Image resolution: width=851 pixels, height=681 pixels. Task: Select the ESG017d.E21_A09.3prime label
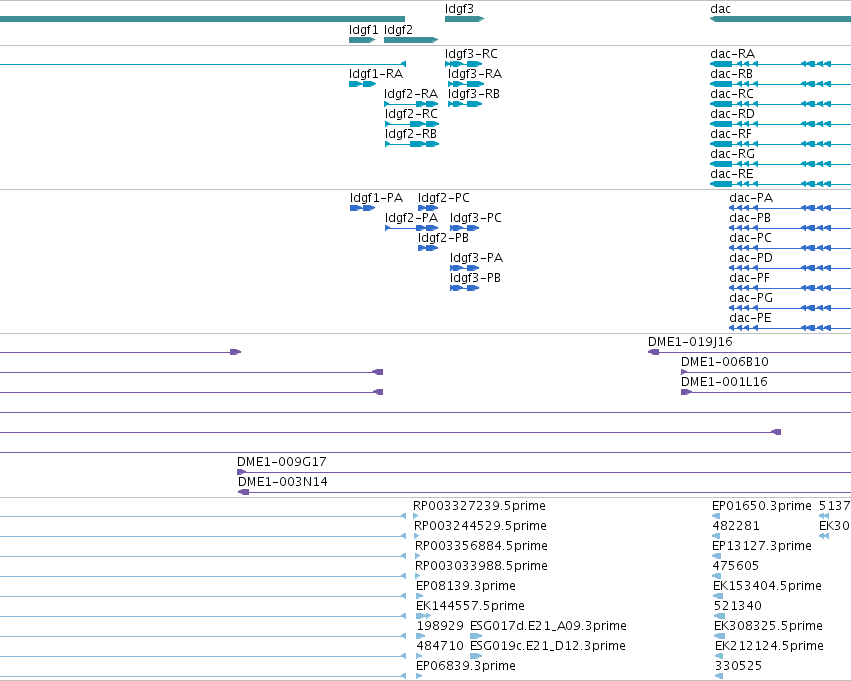tap(548, 626)
